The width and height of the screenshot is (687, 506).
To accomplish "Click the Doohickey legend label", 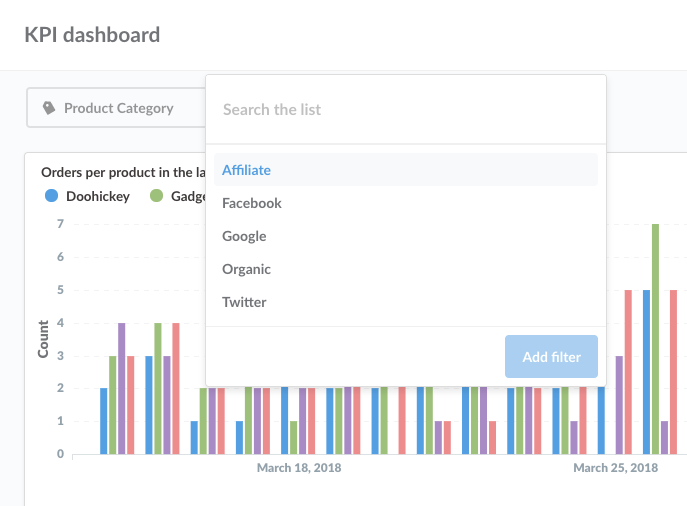I will pyautogui.click(x=98, y=196).
